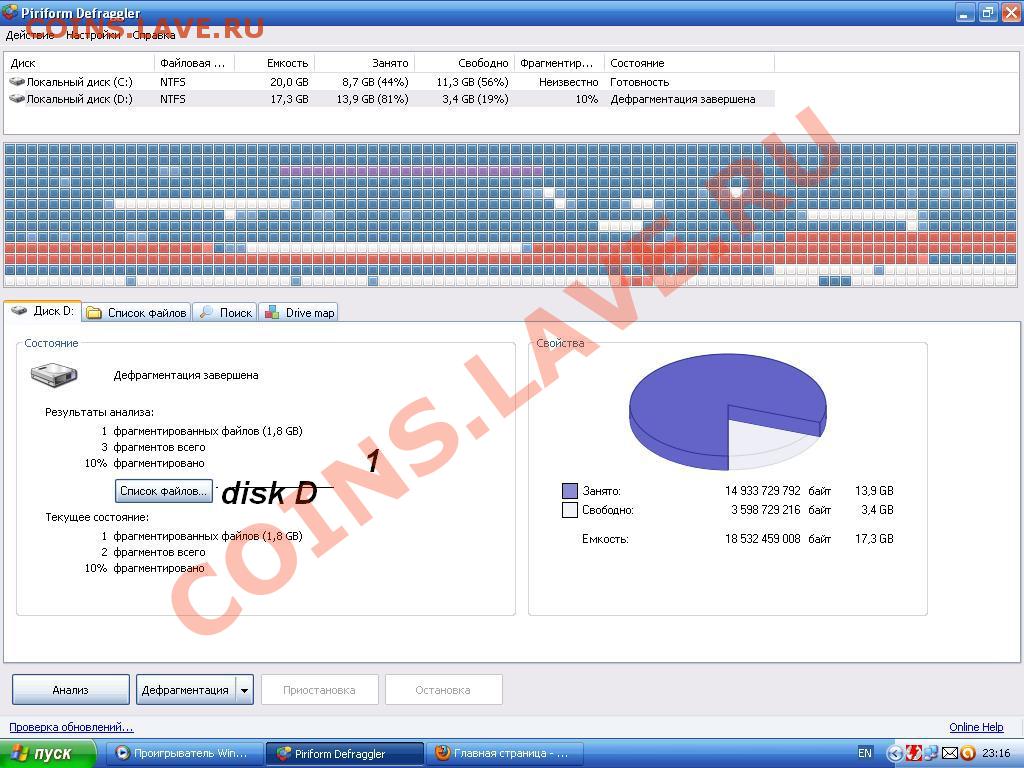Switch to the Drive map tab
The height and width of the screenshot is (768, 1024).
(299, 313)
